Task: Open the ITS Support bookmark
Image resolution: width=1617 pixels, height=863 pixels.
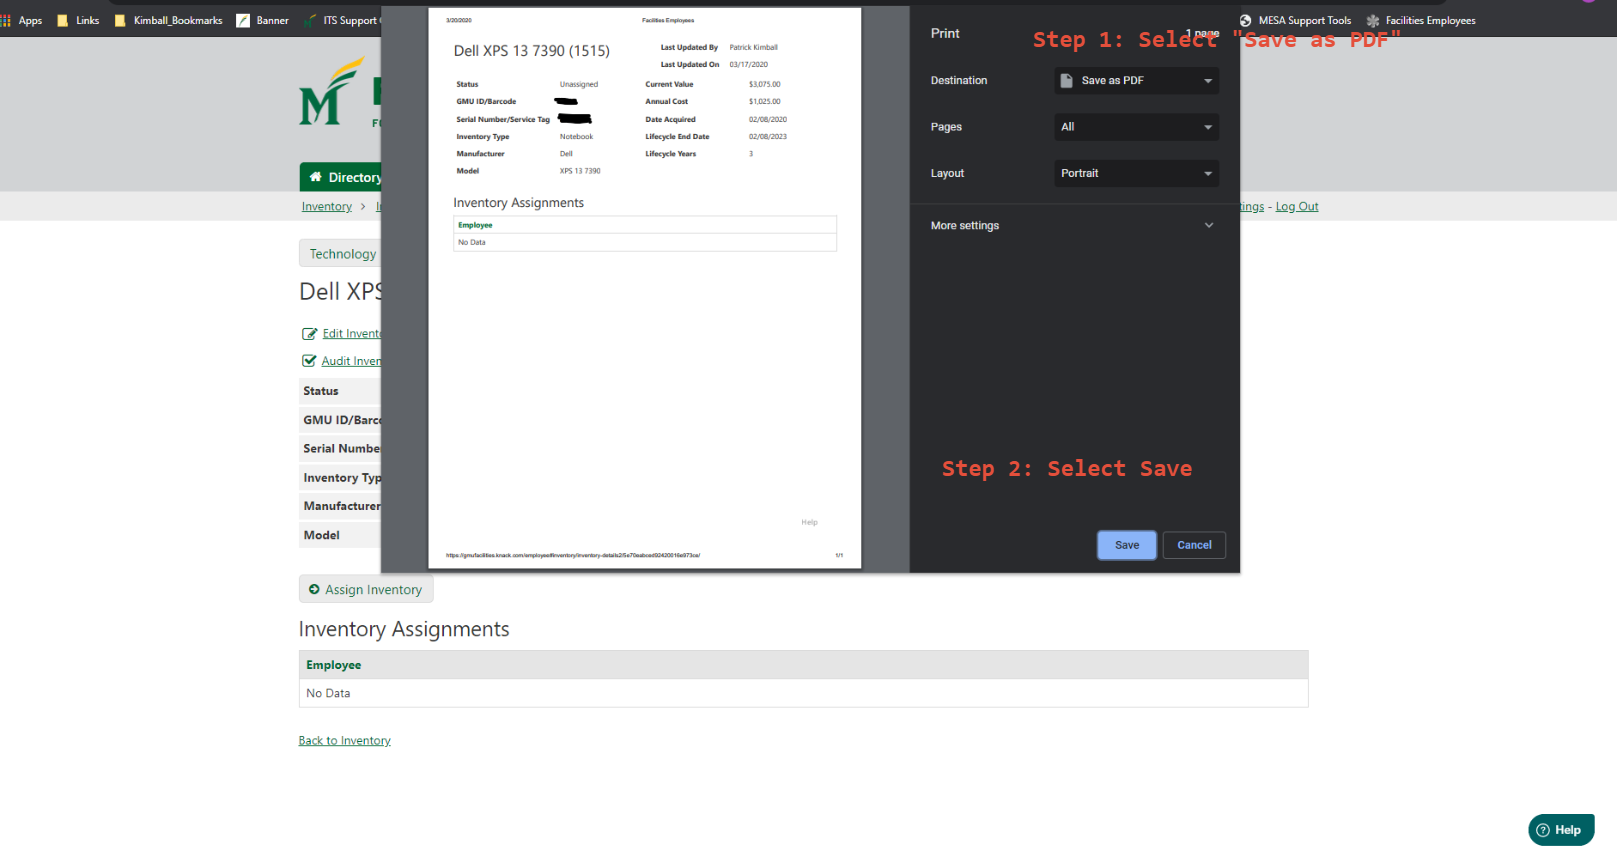Action: click(x=342, y=20)
